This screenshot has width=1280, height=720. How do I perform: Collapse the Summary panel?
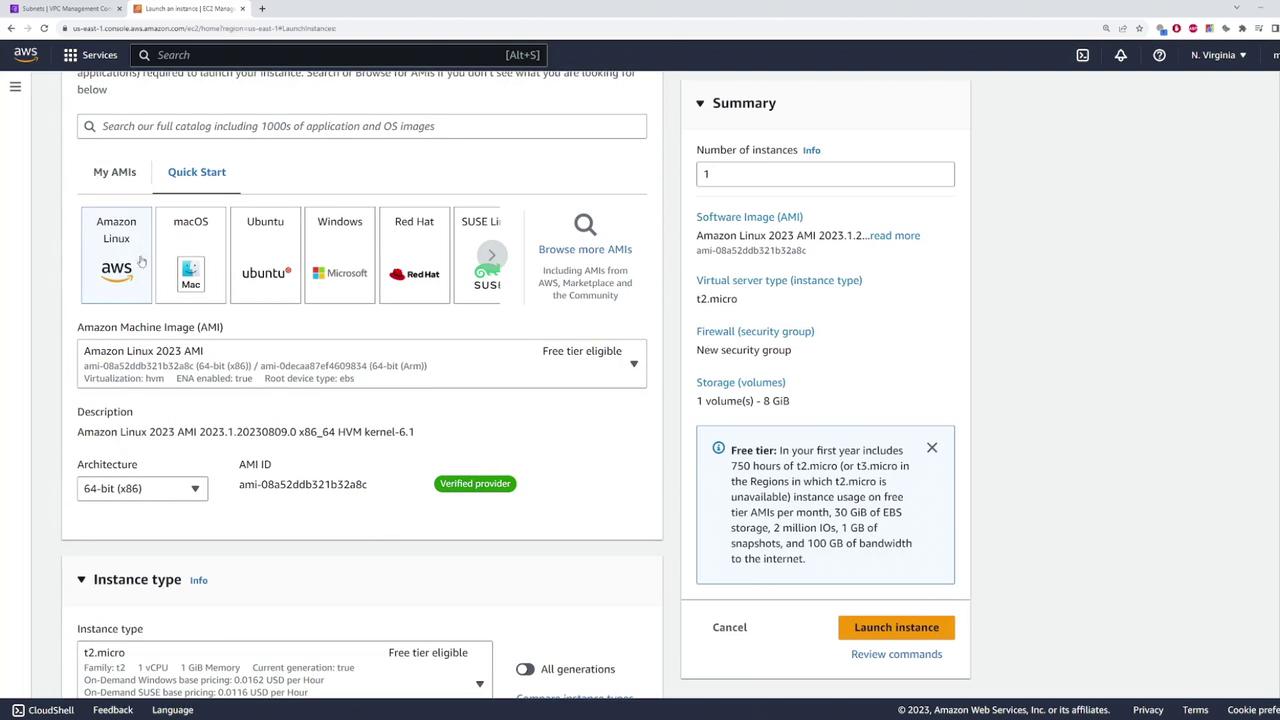tap(700, 103)
